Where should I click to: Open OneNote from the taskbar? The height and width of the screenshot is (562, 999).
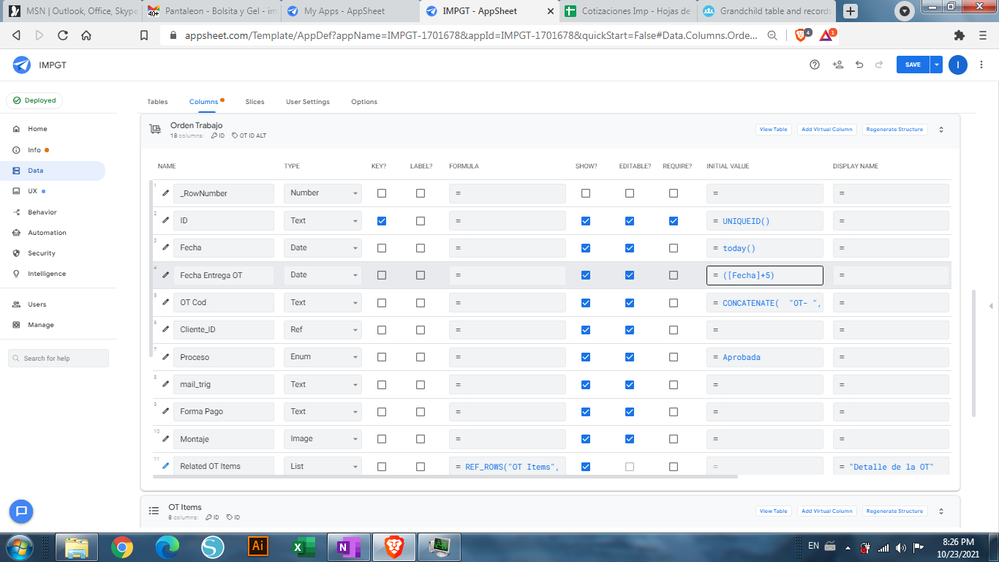pyautogui.click(x=348, y=547)
